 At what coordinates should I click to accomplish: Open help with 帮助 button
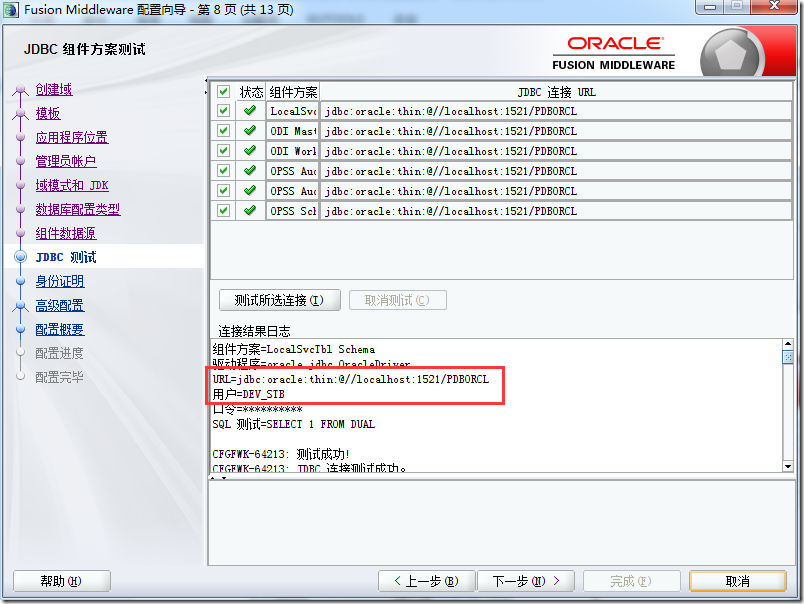[x=62, y=581]
